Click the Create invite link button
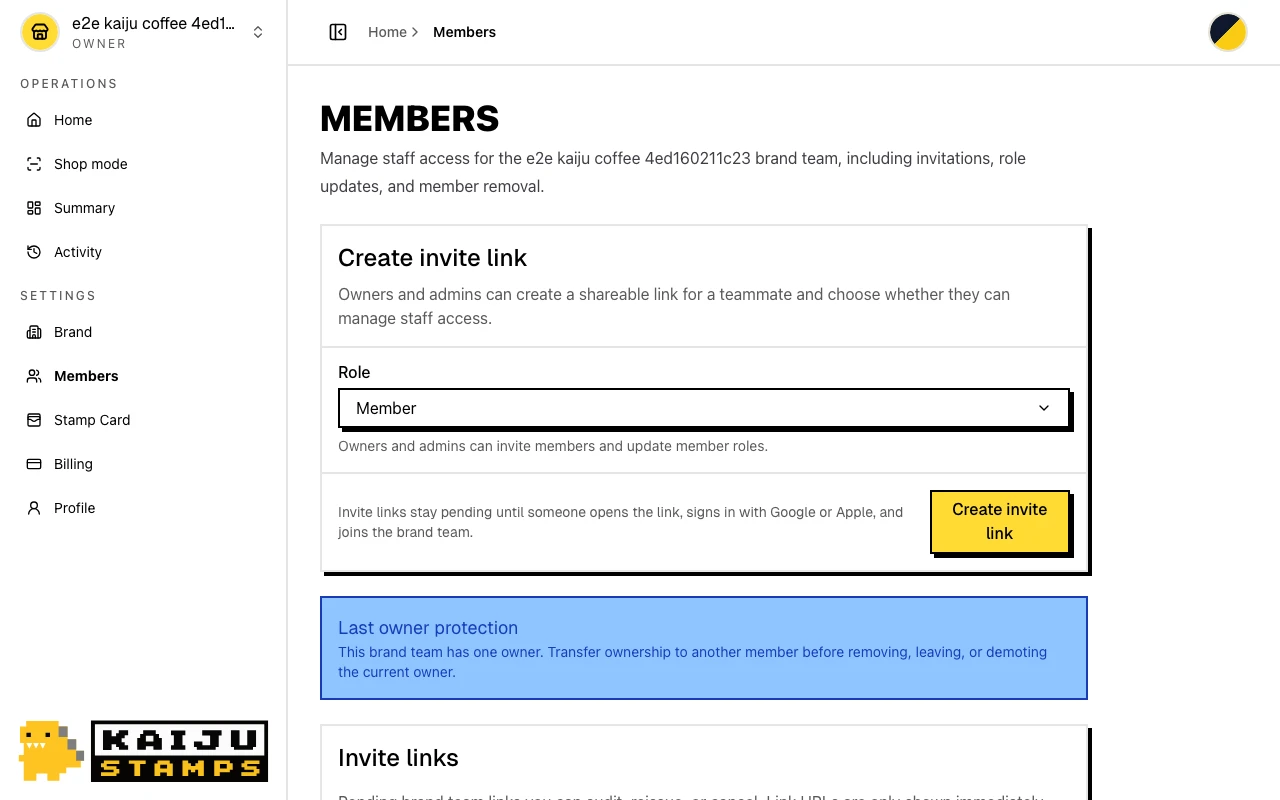Image resolution: width=1280 pixels, height=800 pixels. coord(1000,521)
